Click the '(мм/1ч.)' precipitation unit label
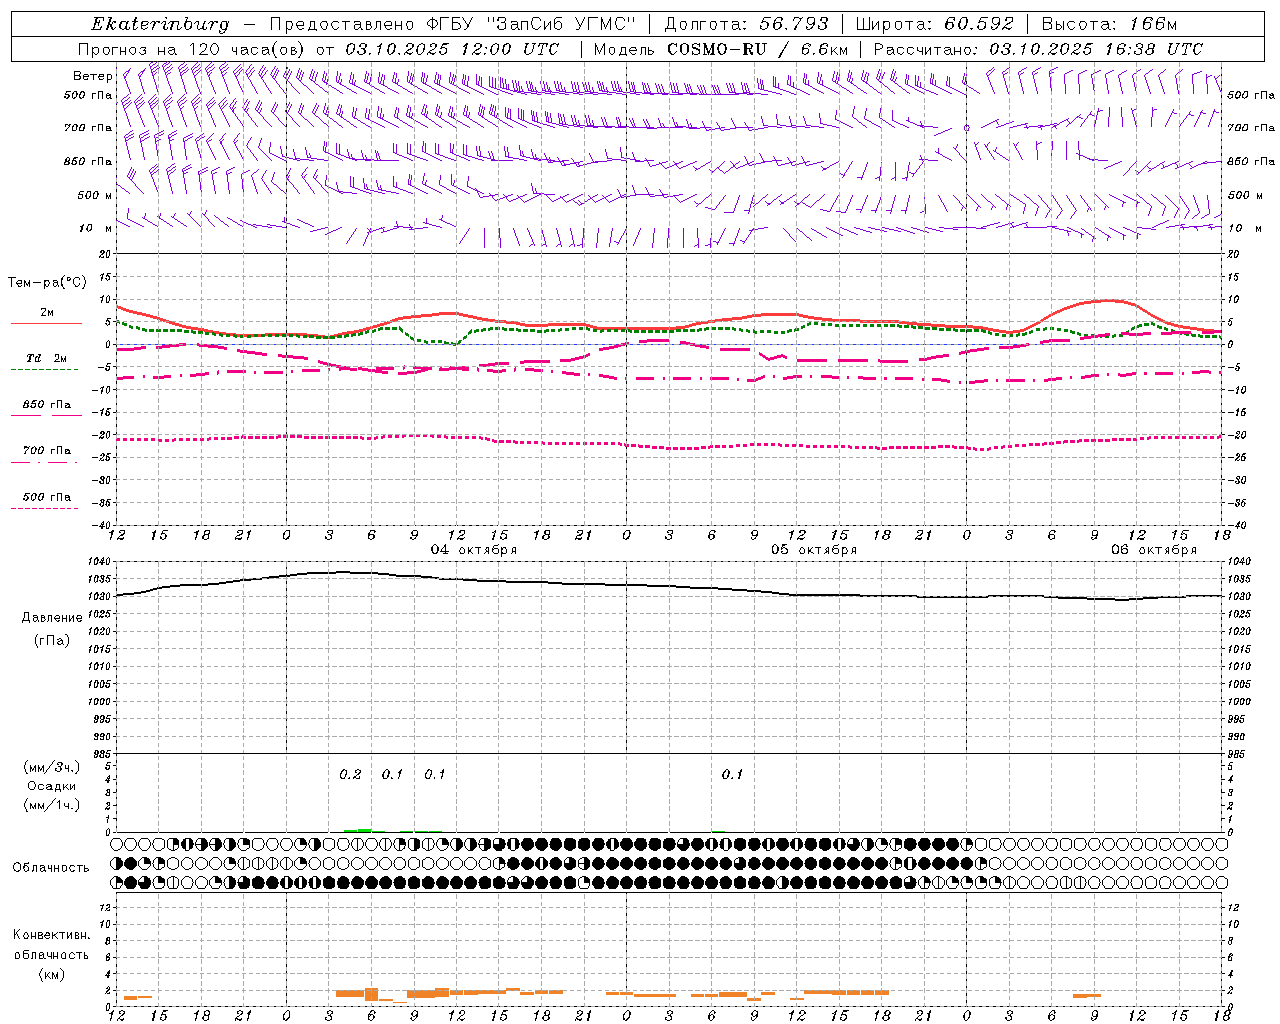This screenshot has width=1280, height=1024. [52, 805]
